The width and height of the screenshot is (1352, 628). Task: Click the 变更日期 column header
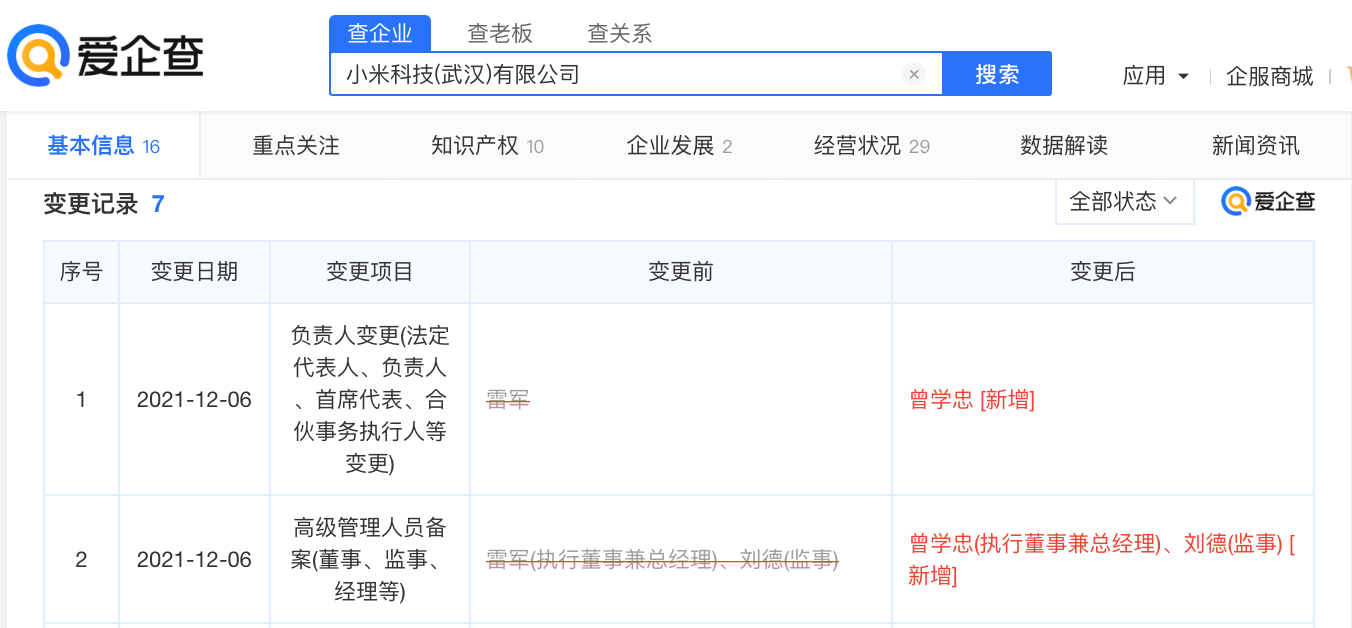click(194, 272)
